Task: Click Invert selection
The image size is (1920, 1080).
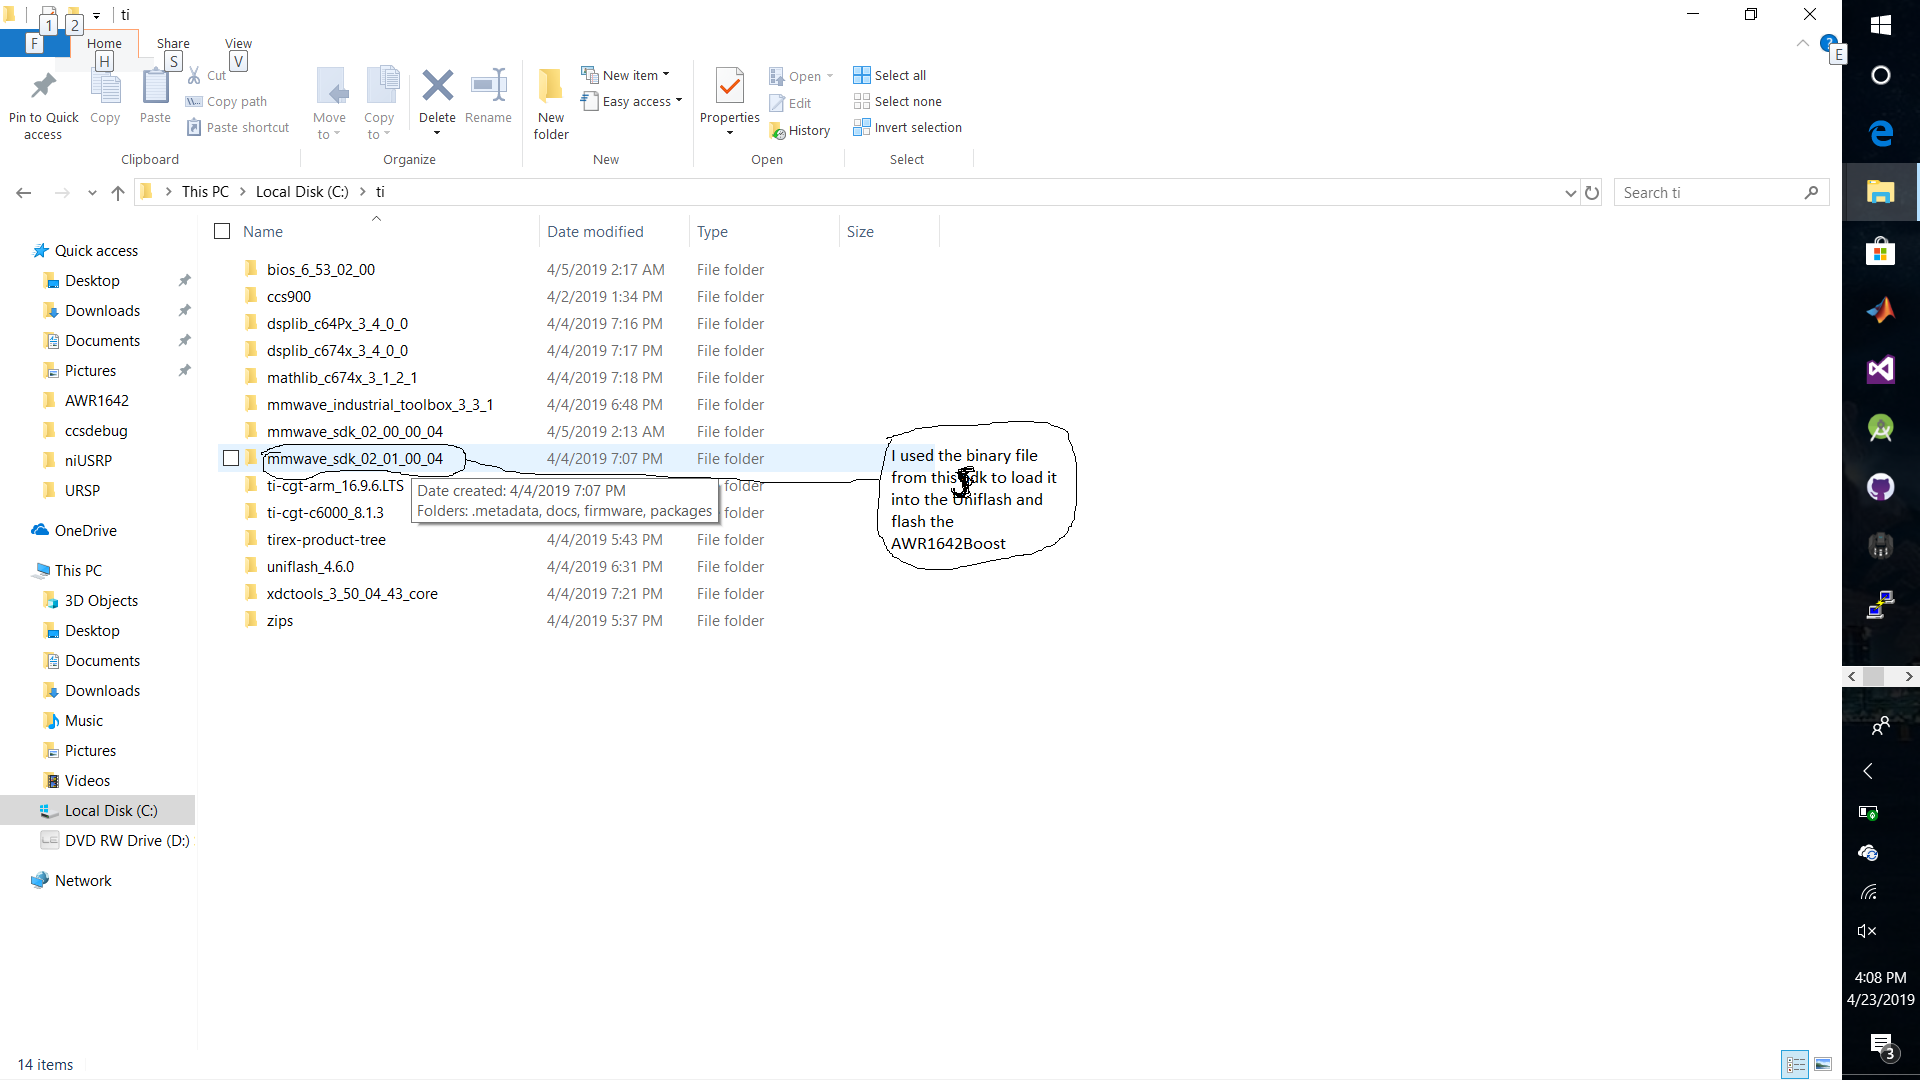Action: pos(908,127)
